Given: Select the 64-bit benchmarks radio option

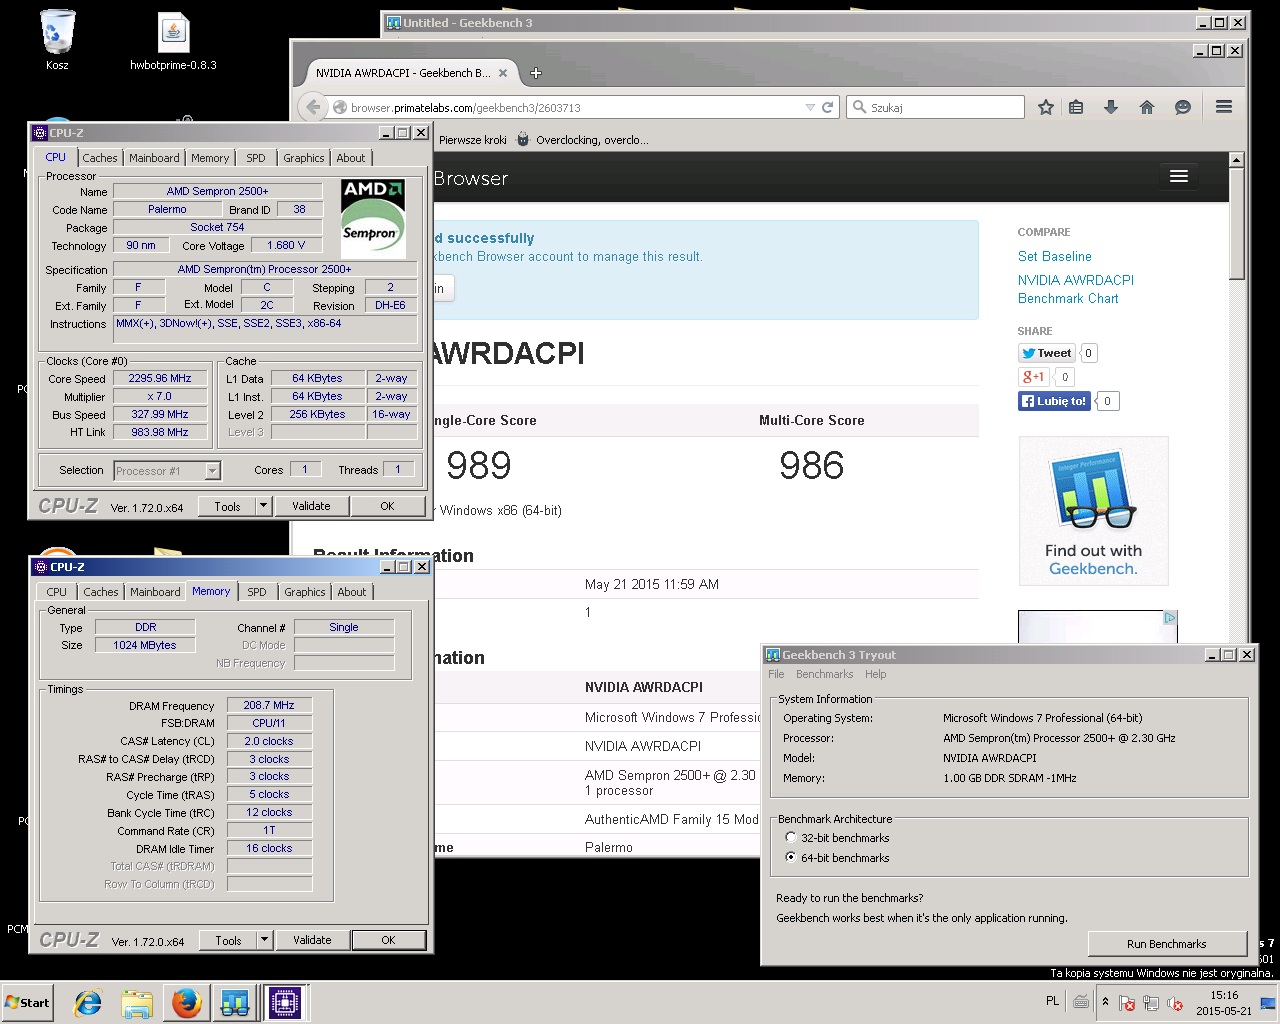Looking at the screenshot, I should pos(837,858).
